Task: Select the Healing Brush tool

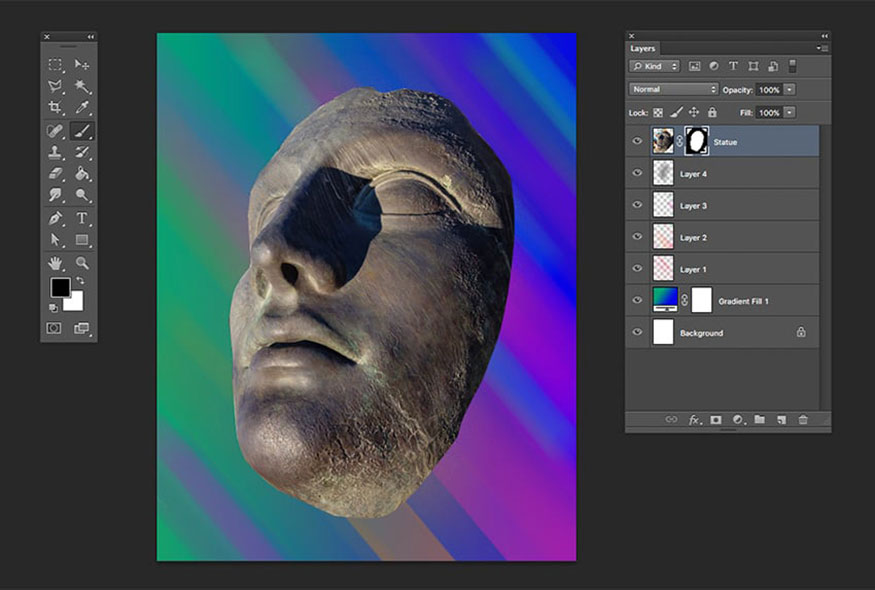Action: click(55, 131)
